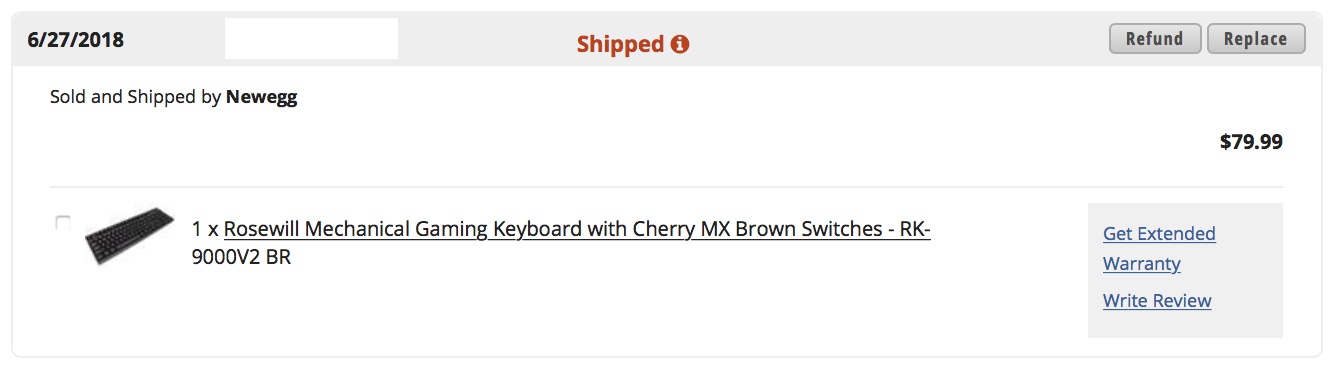Click the $79.99 order total
This screenshot has width=1334, height=366.
click(x=1251, y=142)
